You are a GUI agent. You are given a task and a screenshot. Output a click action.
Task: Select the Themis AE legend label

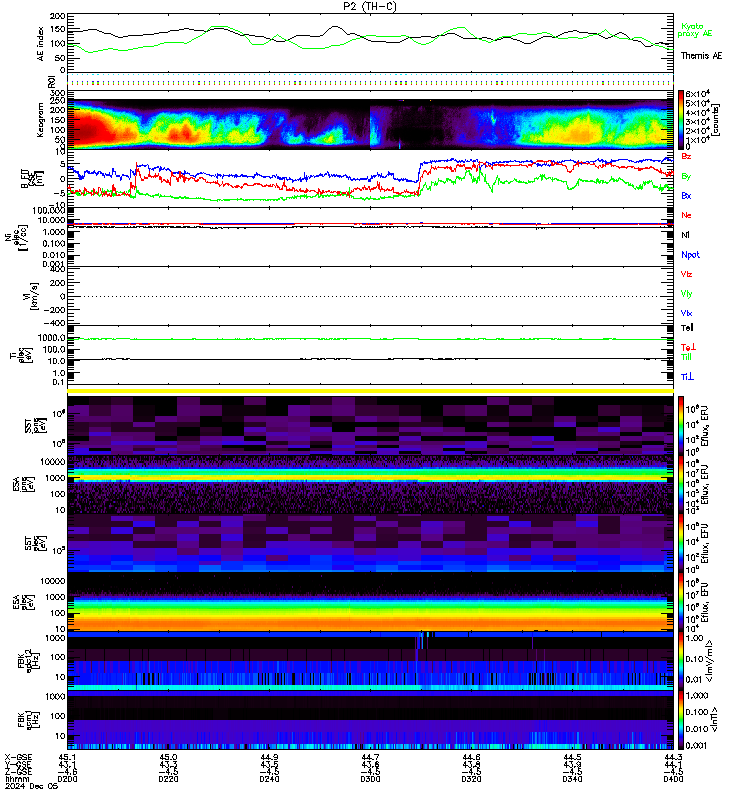[x=701, y=56]
